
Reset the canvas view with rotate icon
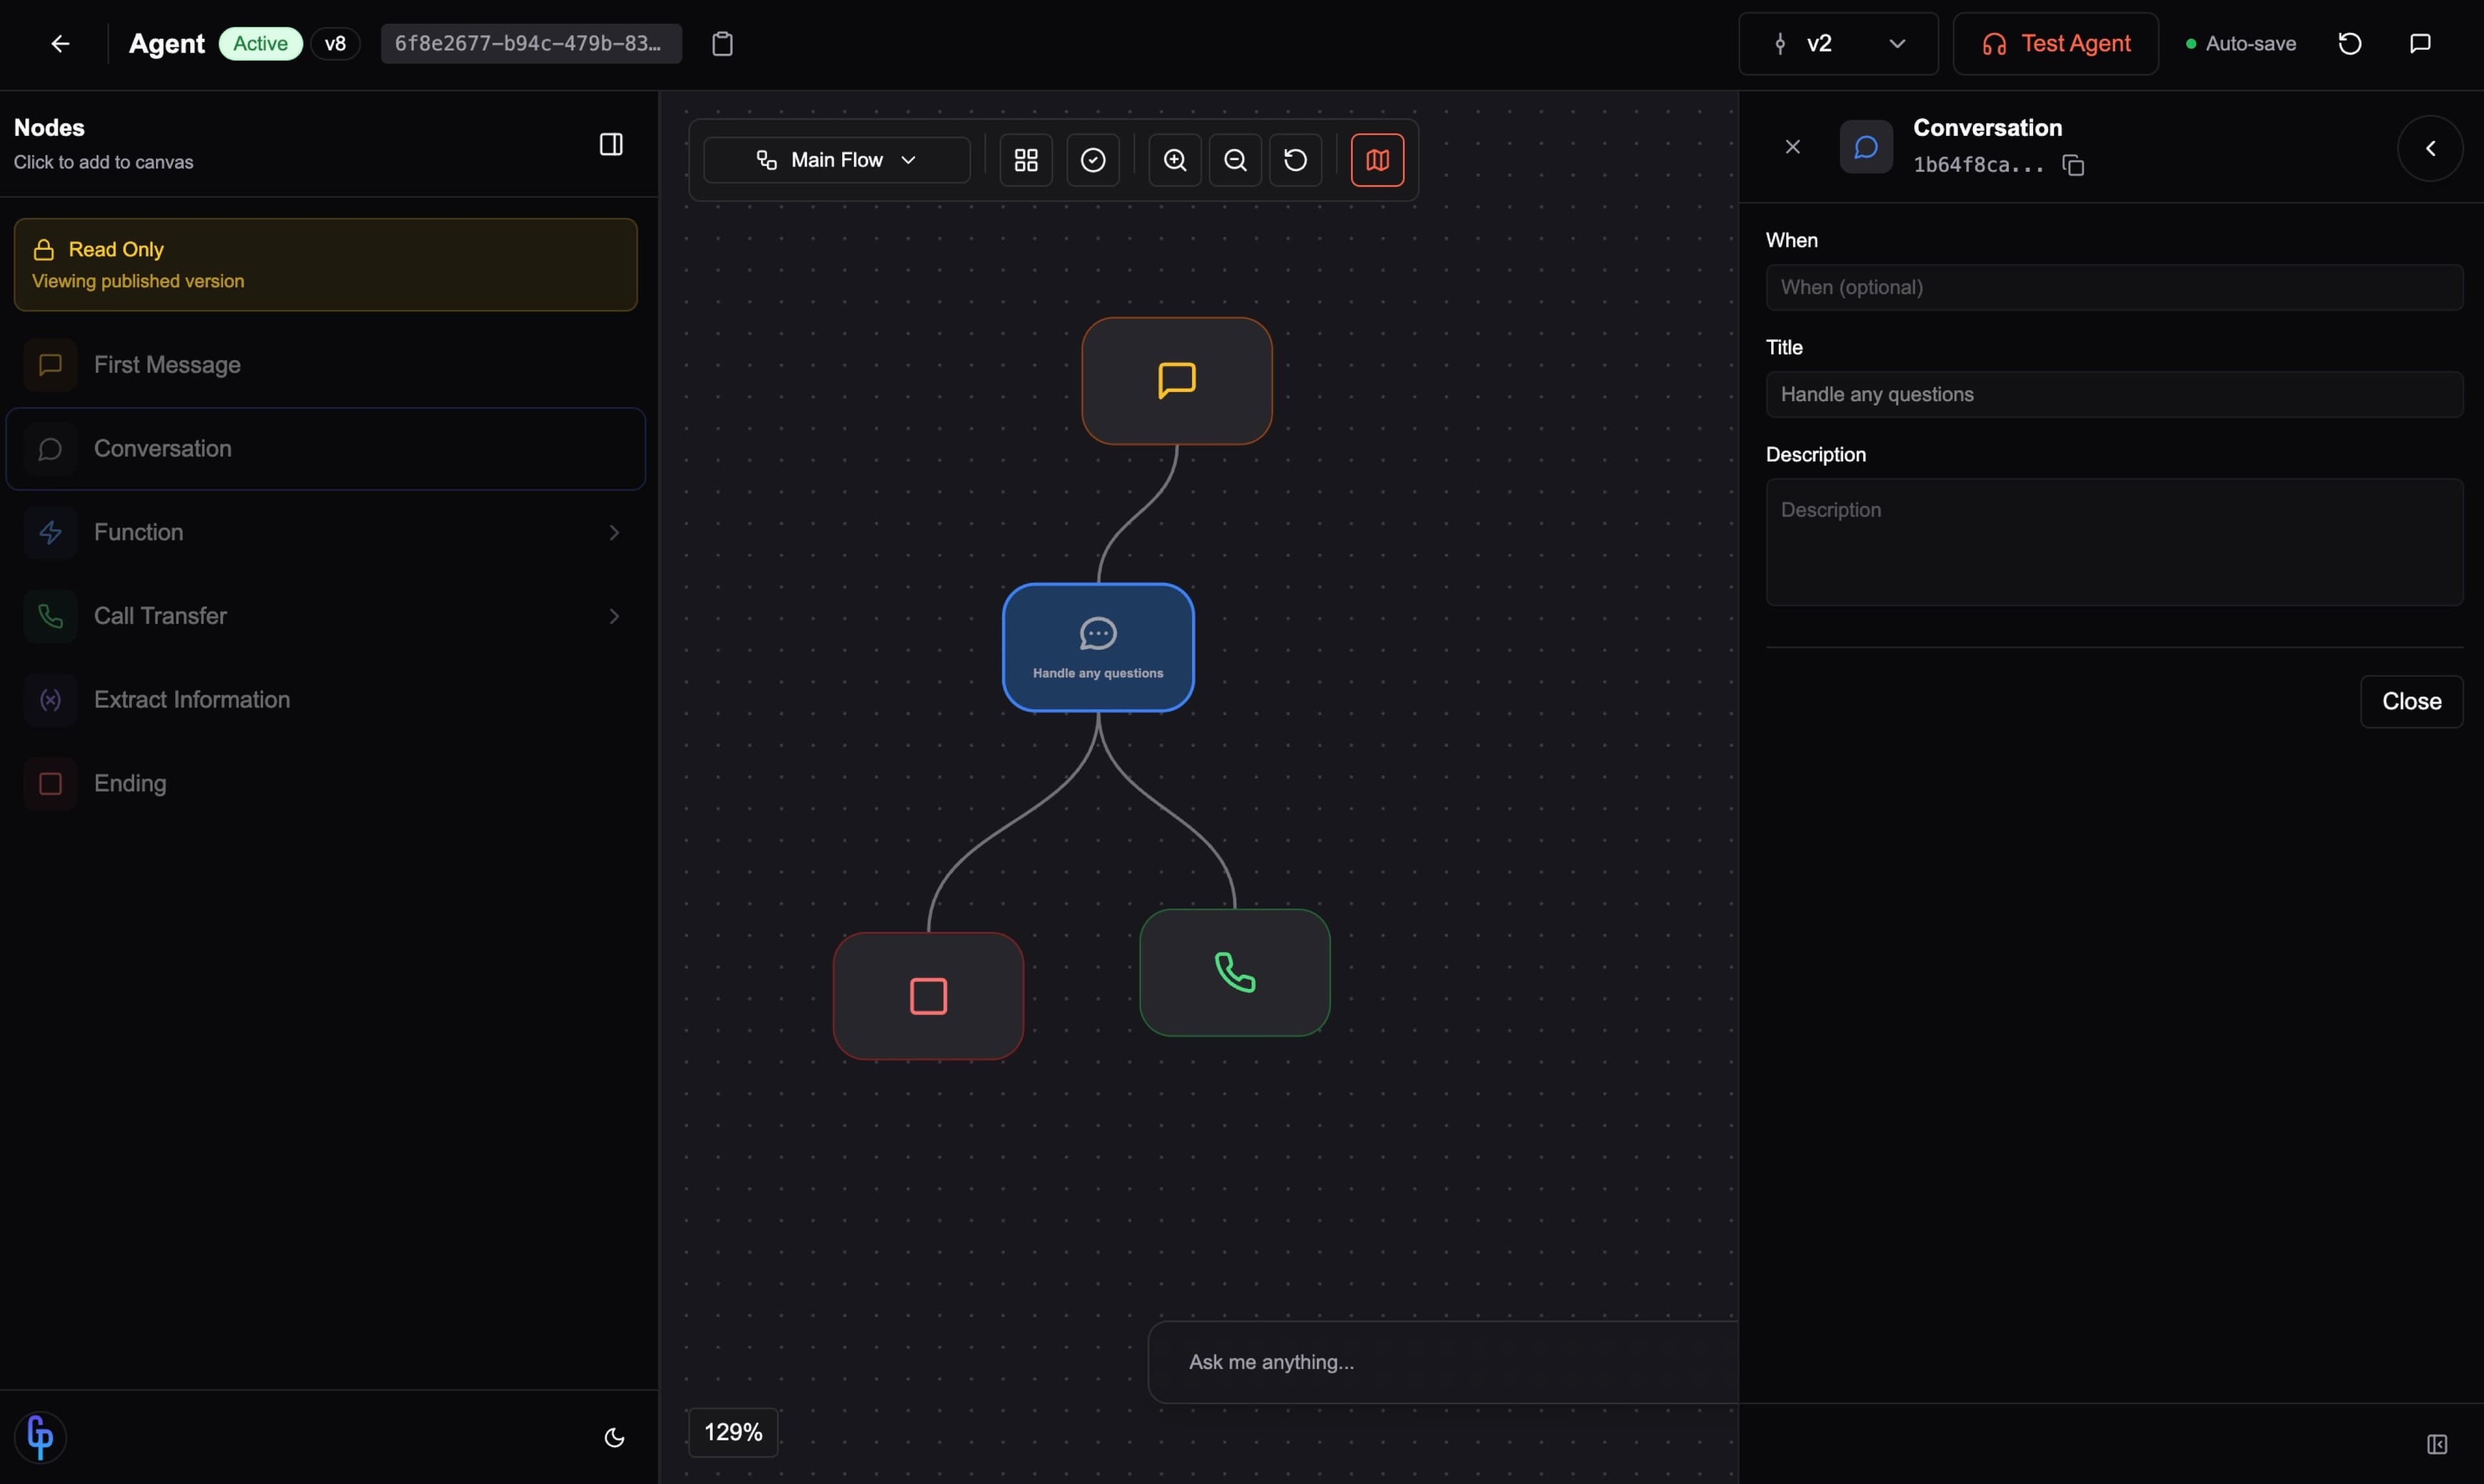(1295, 160)
